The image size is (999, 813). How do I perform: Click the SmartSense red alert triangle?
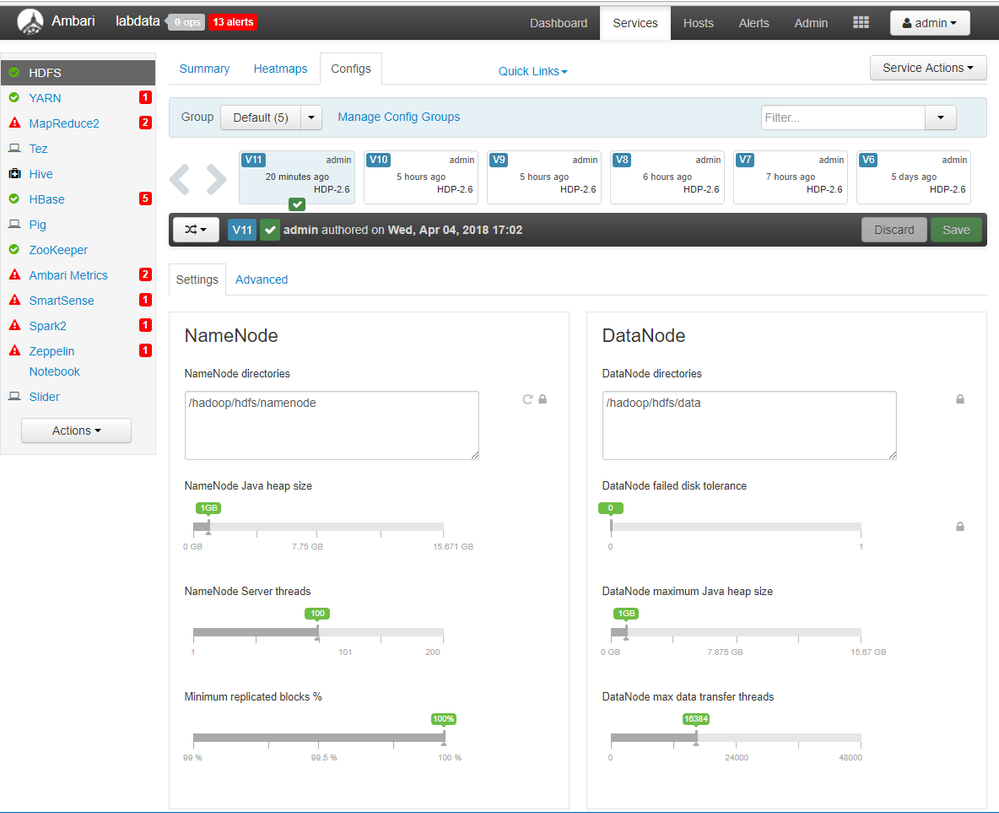point(15,299)
